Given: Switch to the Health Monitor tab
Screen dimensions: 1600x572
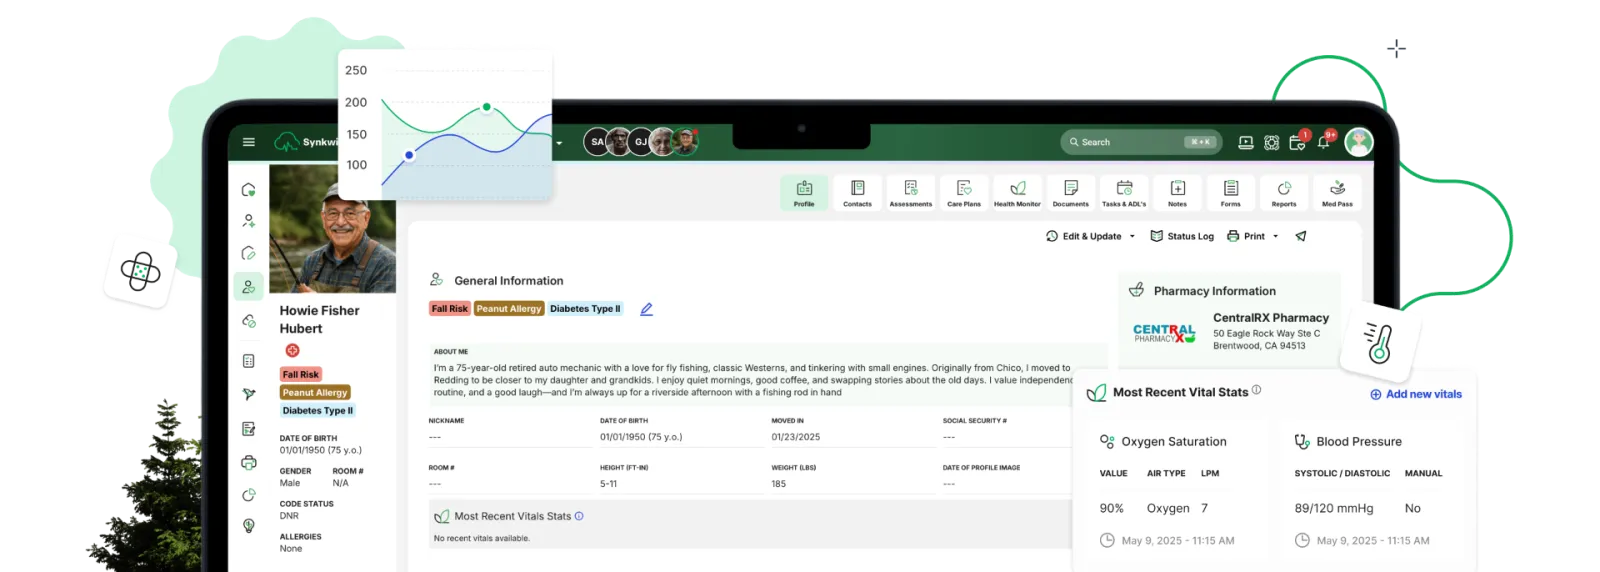Looking at the screenshot, I should tap(1017, 193).
